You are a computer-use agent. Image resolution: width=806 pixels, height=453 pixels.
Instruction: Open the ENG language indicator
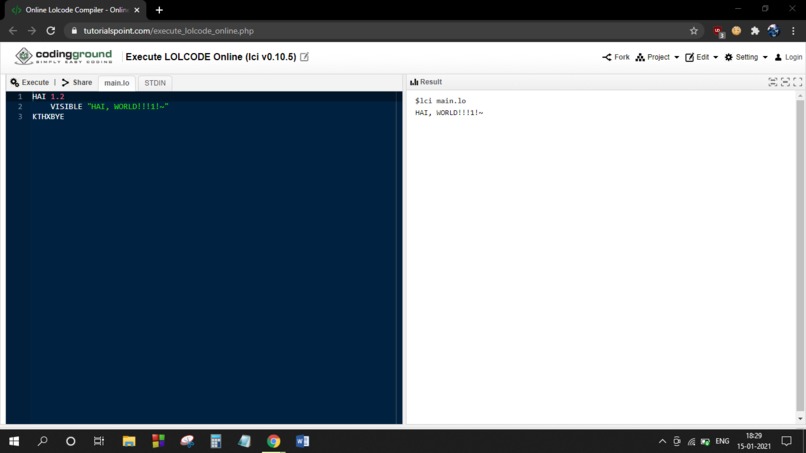[x=722, y=441]
